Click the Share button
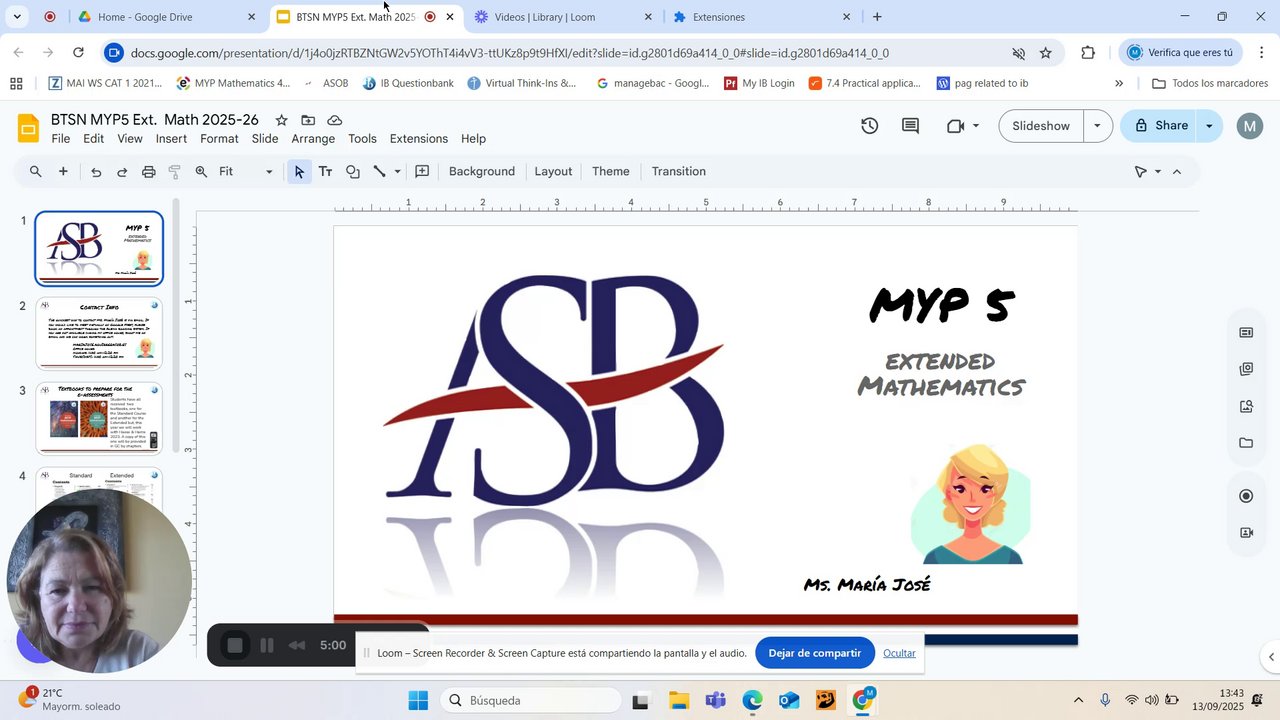This screenshot has height=720, width=1280. click(1159, 126)
